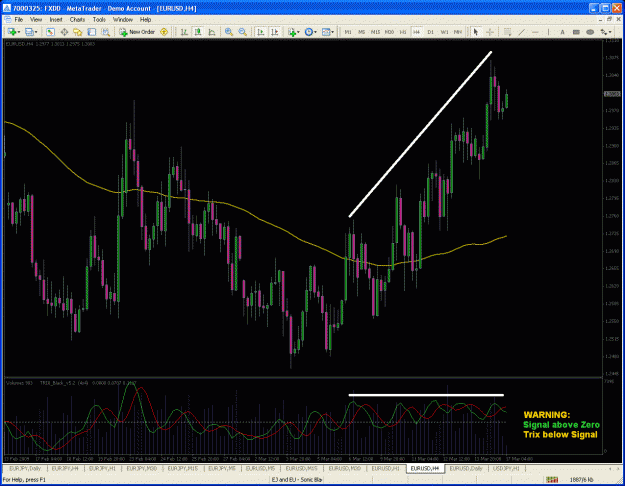The width and height of the screenshot is (625, 486).
Task: Select the rectangle shape tool
Action: point(576,32)
